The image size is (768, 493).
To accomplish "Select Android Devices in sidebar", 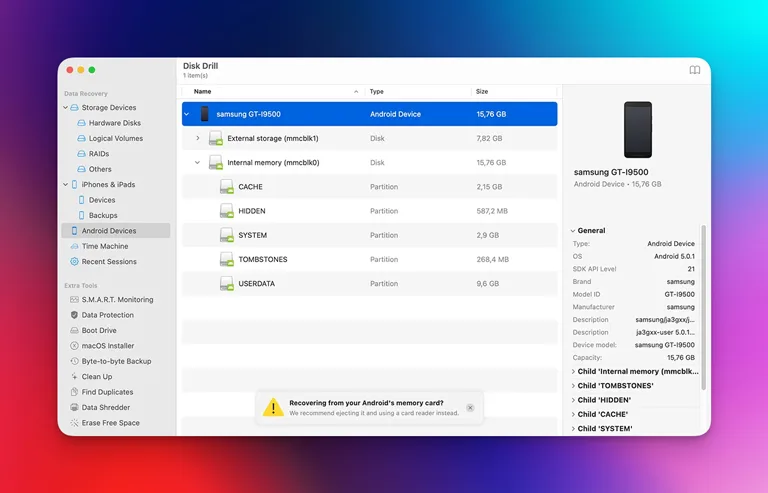I will point(116,231).
